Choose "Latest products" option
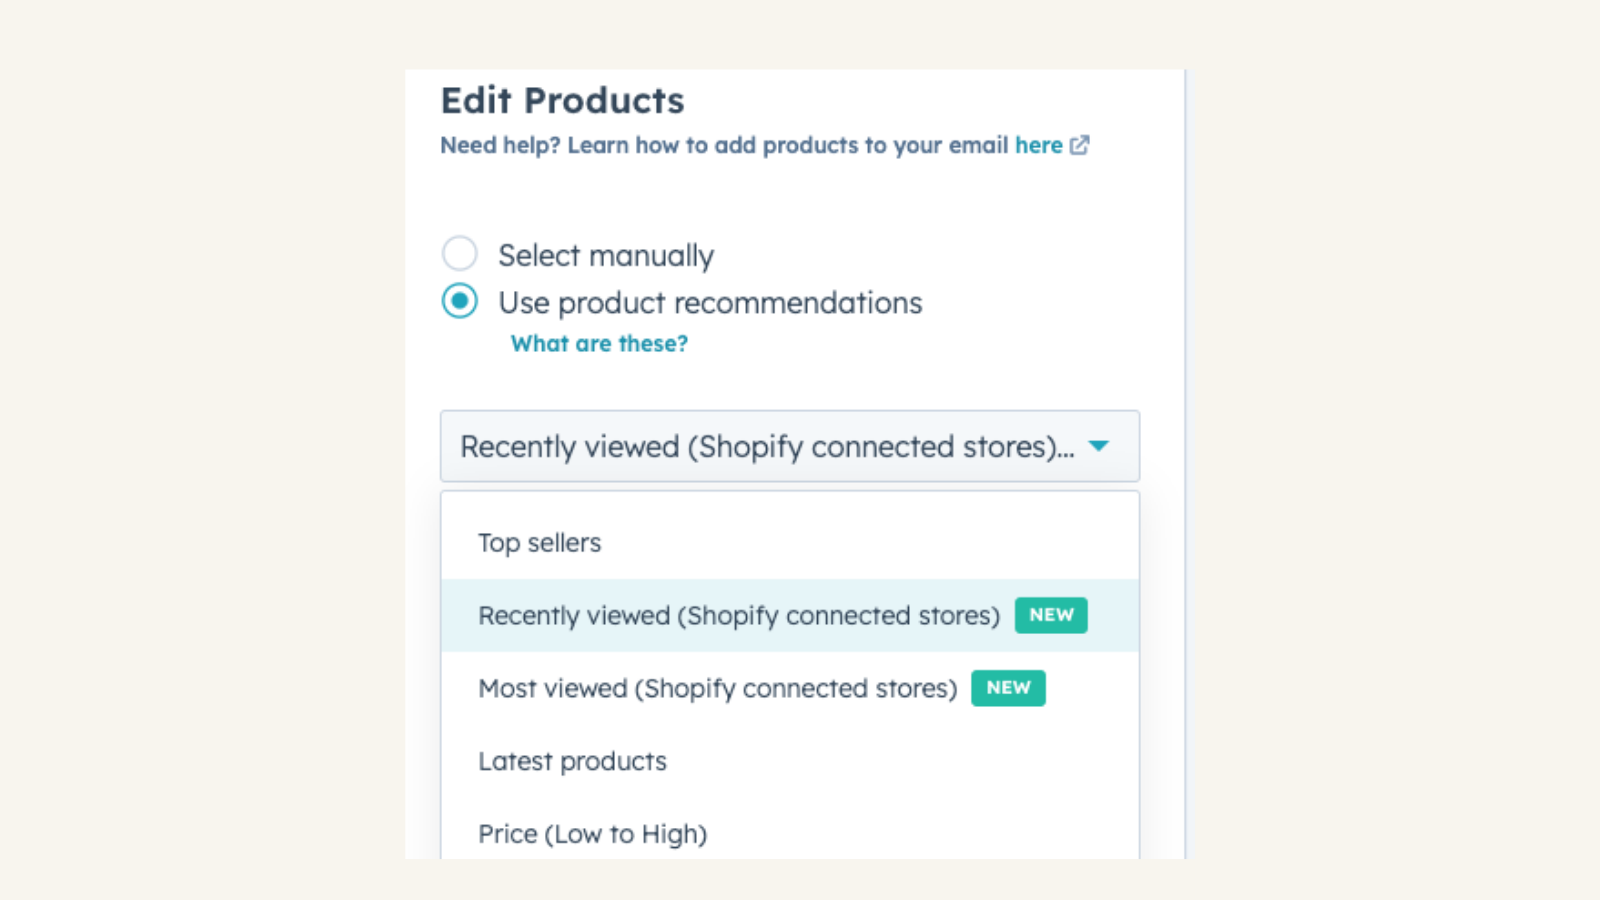This screenshot has width=1600, height=900. [x=572, y=761]
